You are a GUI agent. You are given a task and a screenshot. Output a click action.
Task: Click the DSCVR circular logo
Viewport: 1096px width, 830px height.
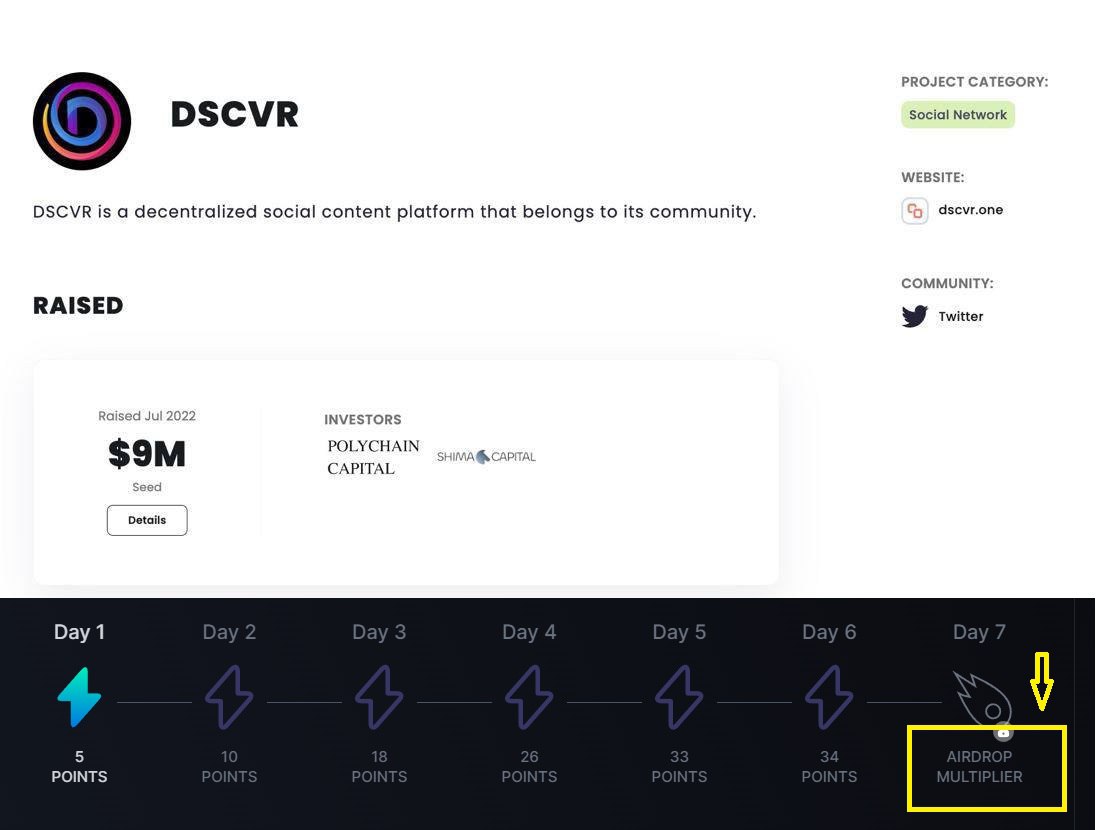click(x=82, y=121)
